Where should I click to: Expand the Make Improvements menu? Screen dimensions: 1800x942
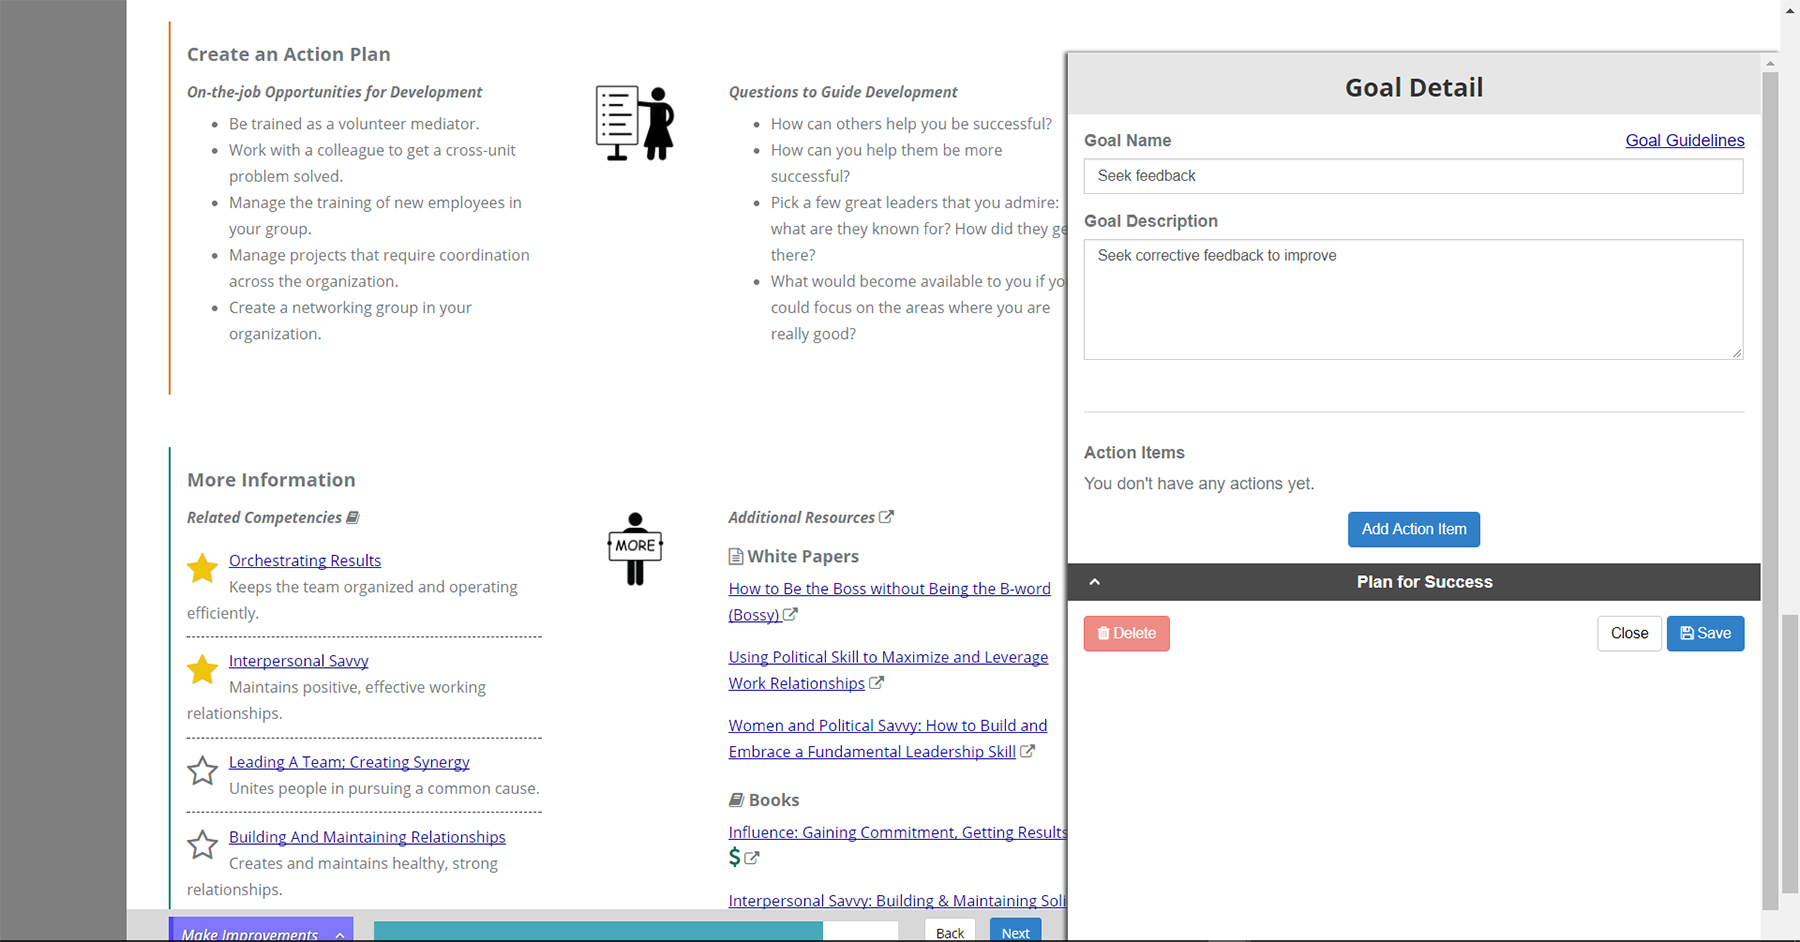pos(340,934)
